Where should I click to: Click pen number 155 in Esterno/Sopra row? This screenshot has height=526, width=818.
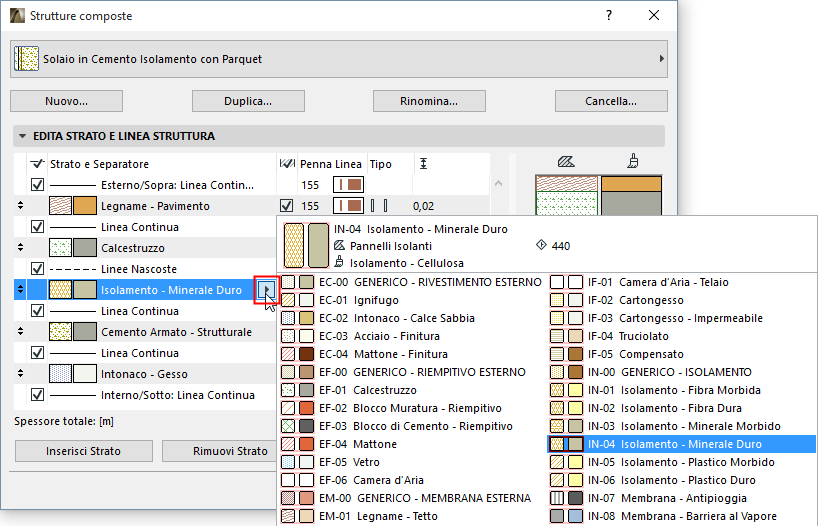310,185
